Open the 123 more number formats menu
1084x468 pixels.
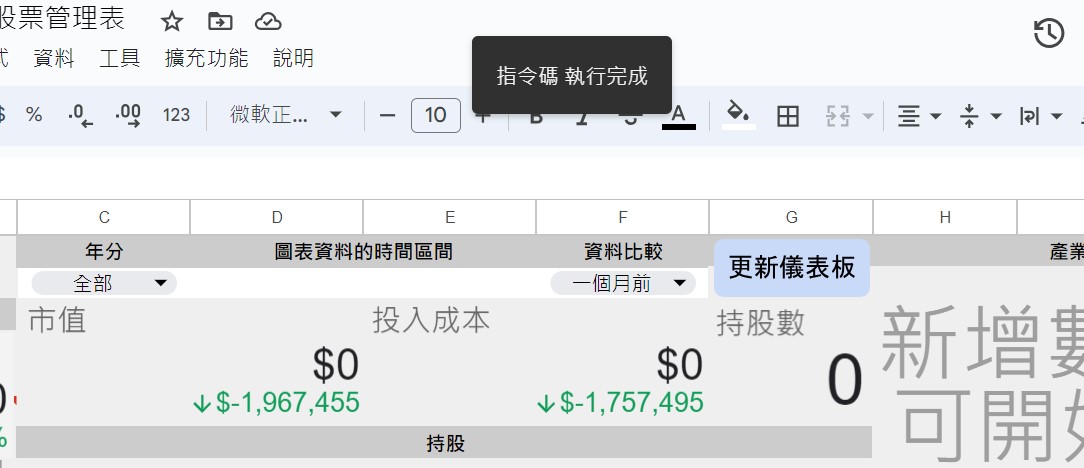tap(176, 115)
